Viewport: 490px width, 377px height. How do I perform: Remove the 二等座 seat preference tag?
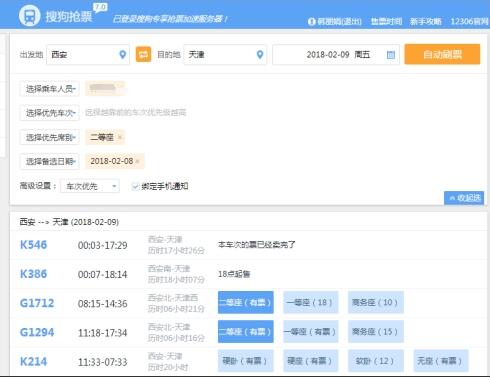coord(120,137)
